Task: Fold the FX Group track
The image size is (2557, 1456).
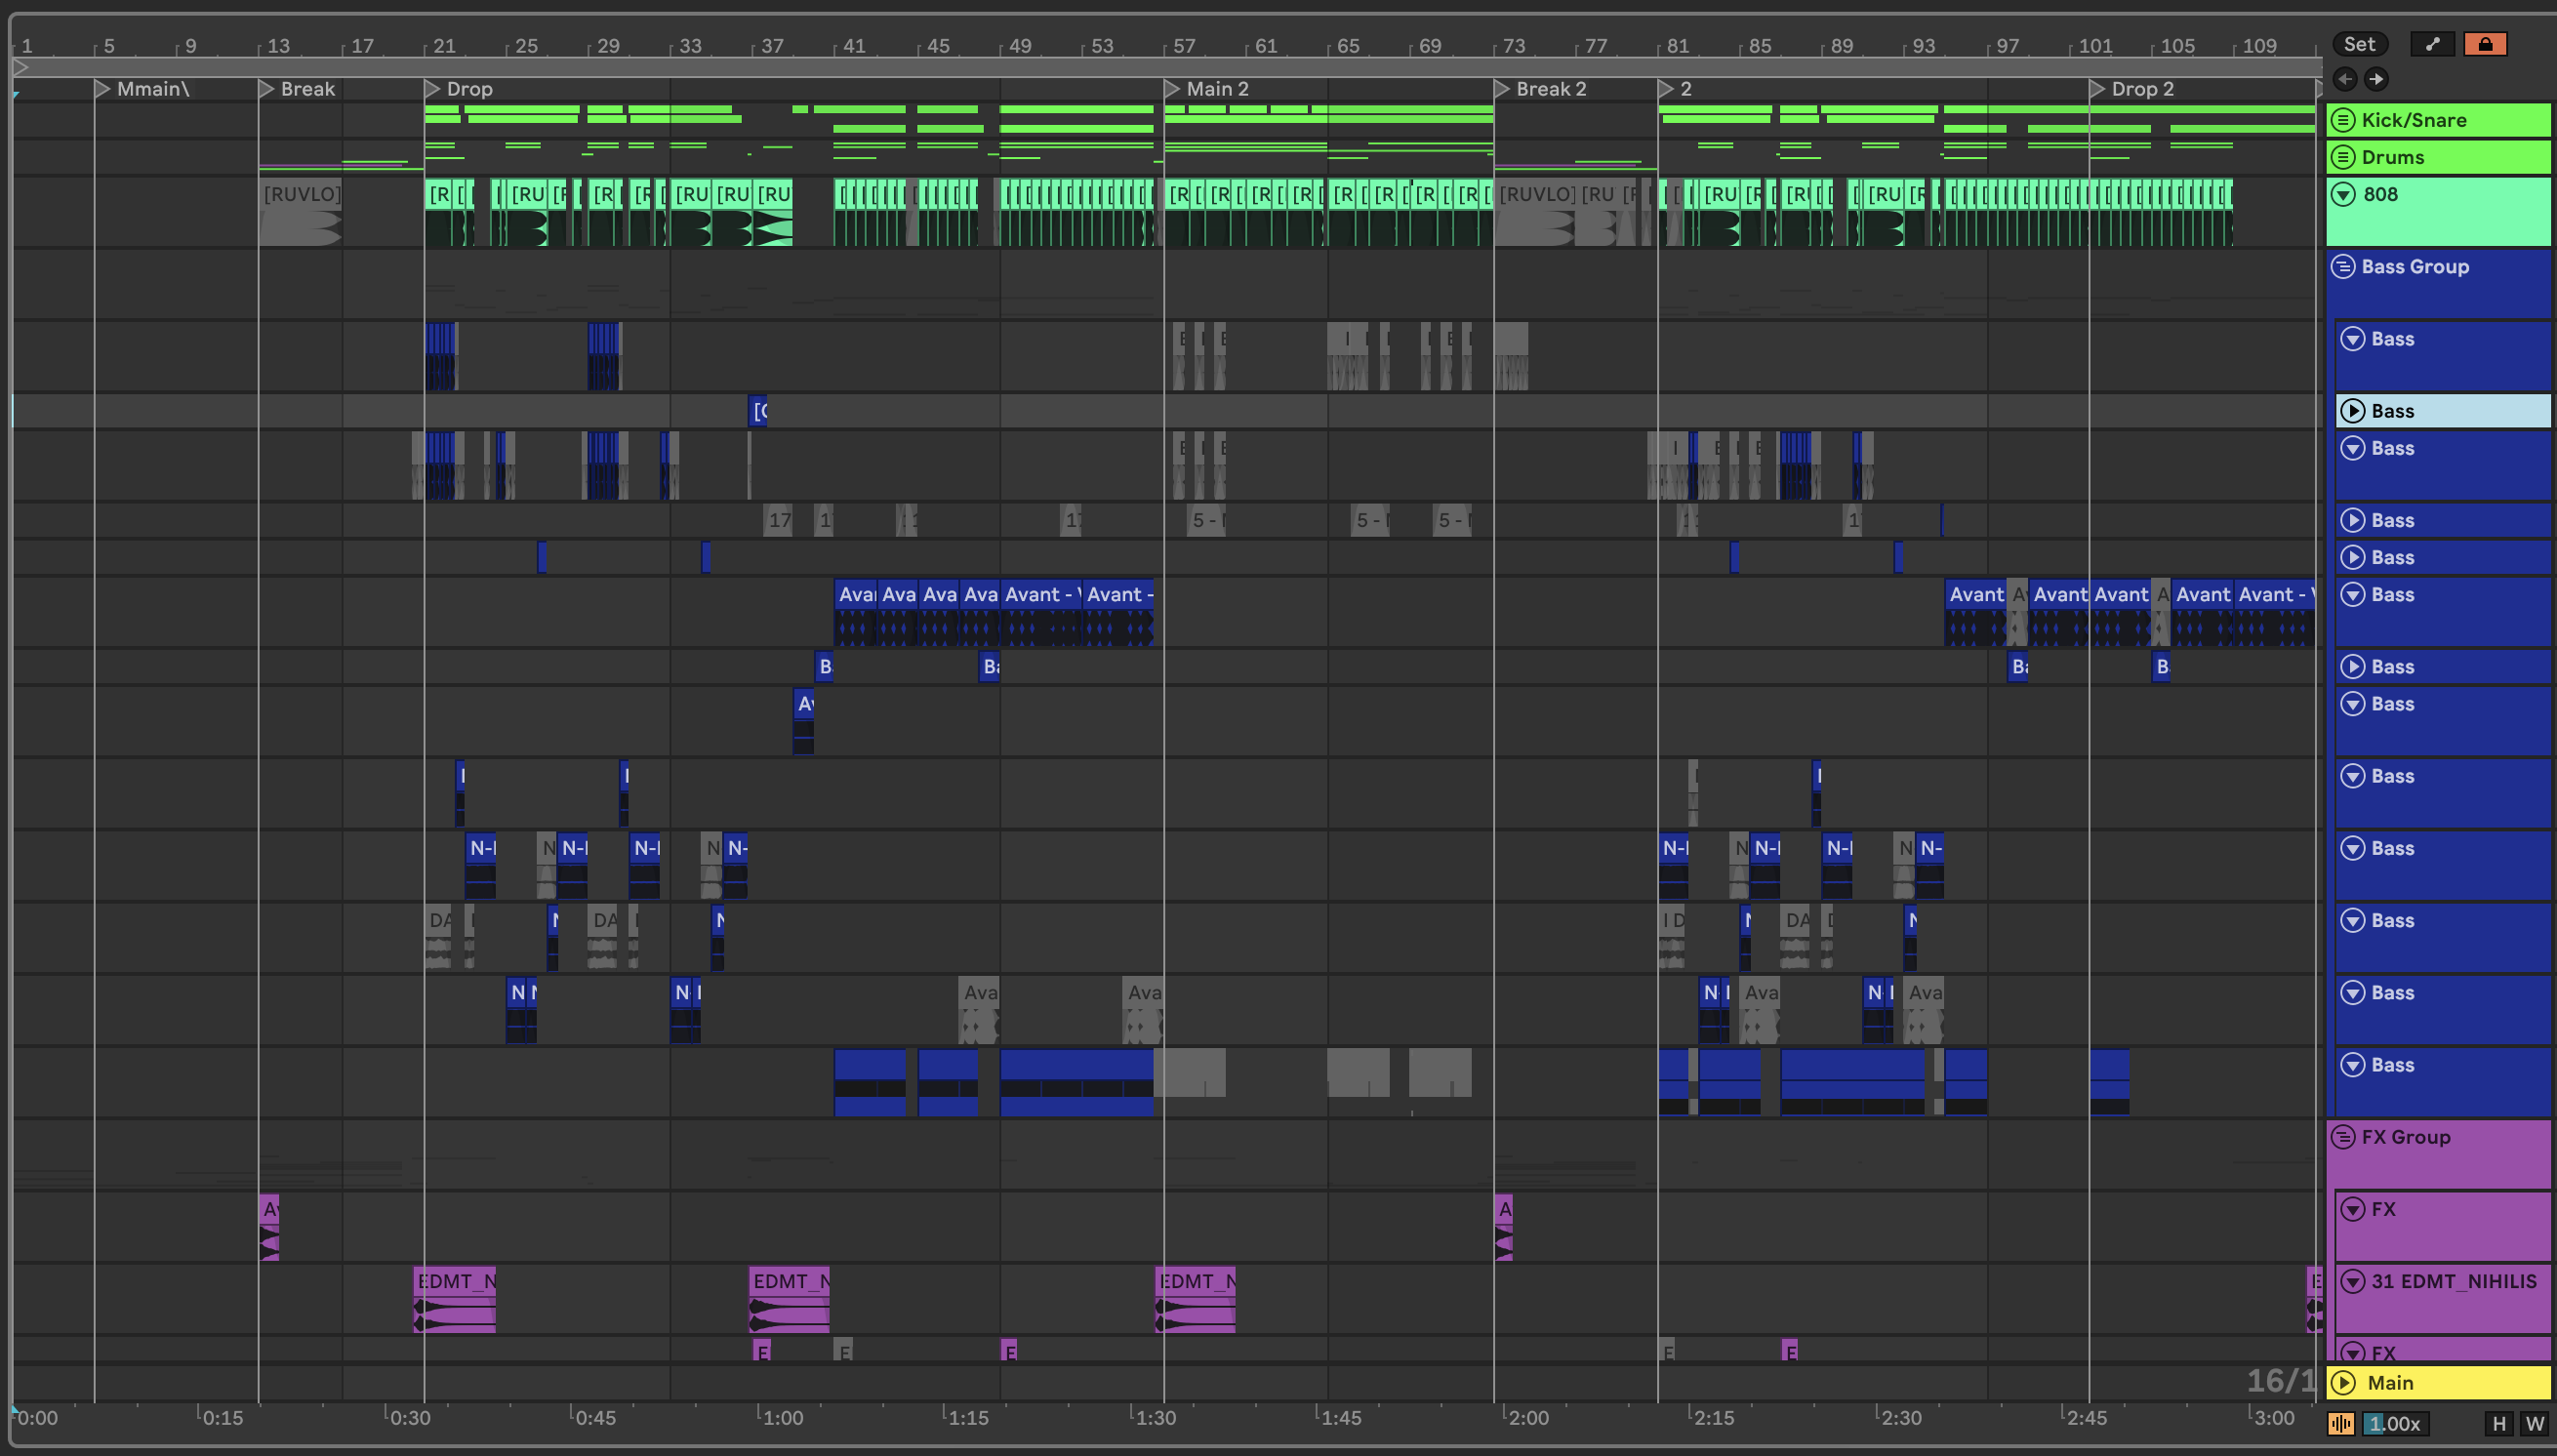Action: pyautogui.click(x=2343, y=1137)
